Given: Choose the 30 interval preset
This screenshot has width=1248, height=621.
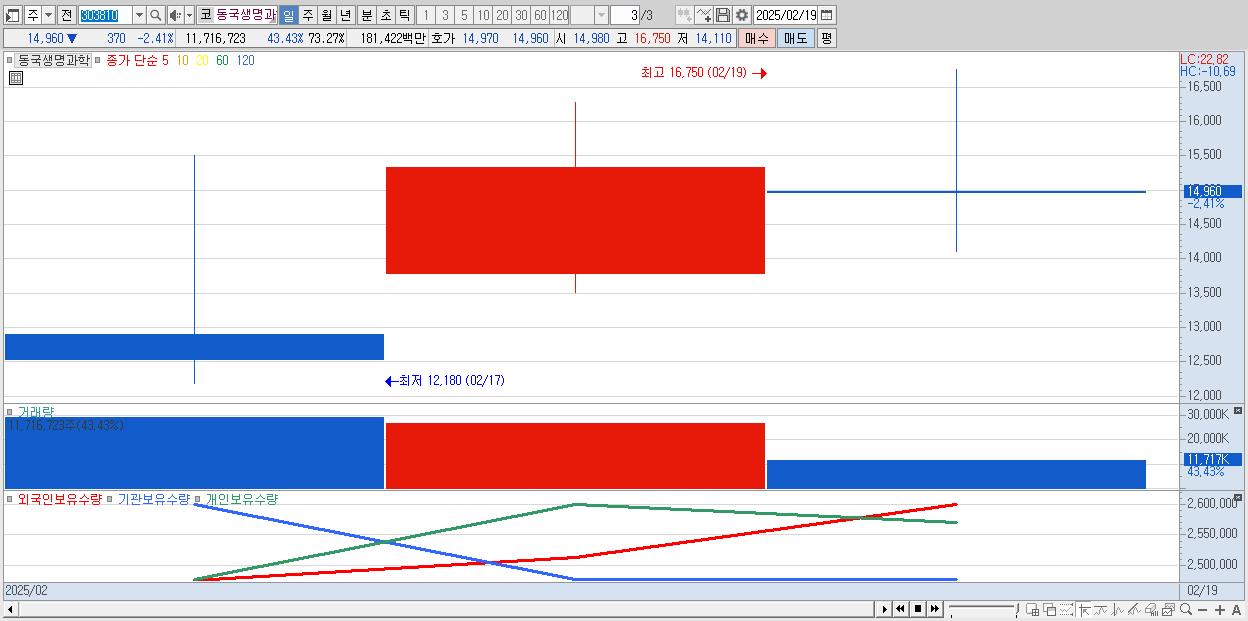Looking at the screenshot, I should click(x=521, y=15).
